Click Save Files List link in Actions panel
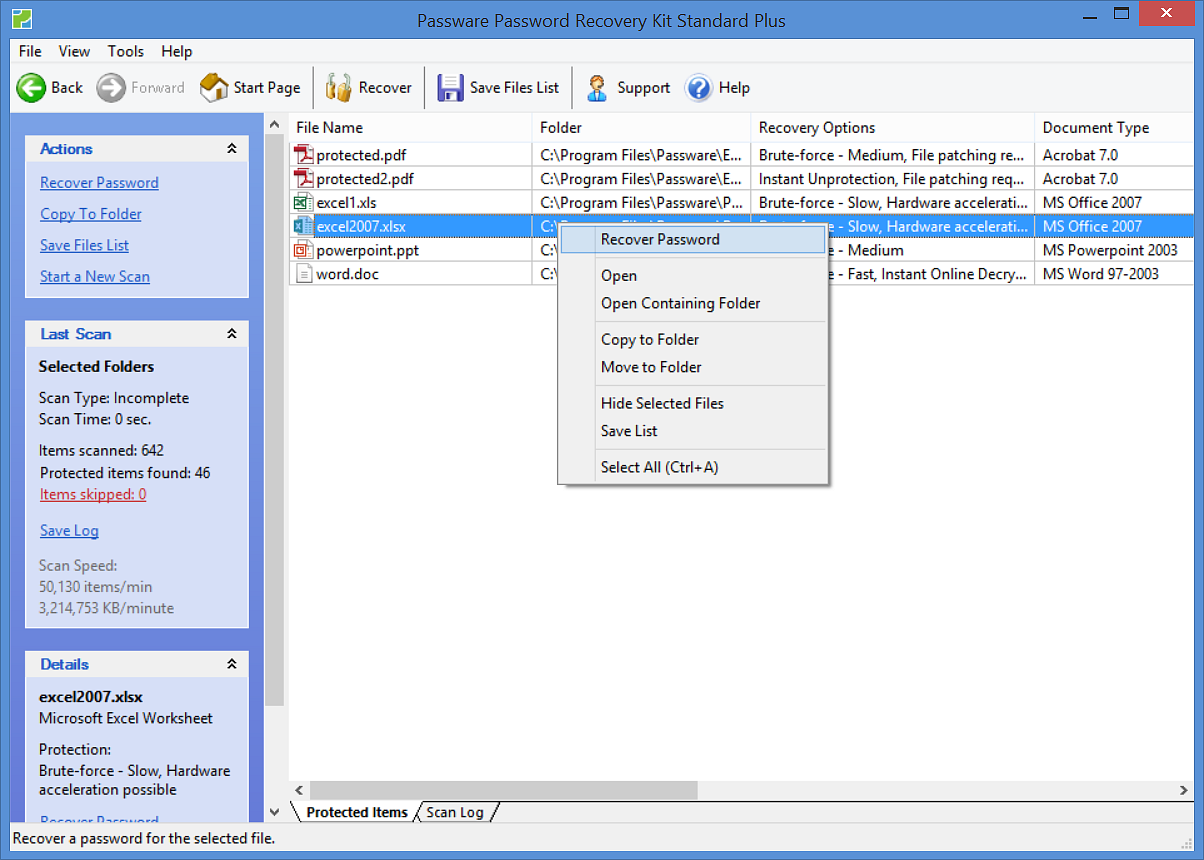The width and height of the screenshot is (1204, 860). click(84, 245)
